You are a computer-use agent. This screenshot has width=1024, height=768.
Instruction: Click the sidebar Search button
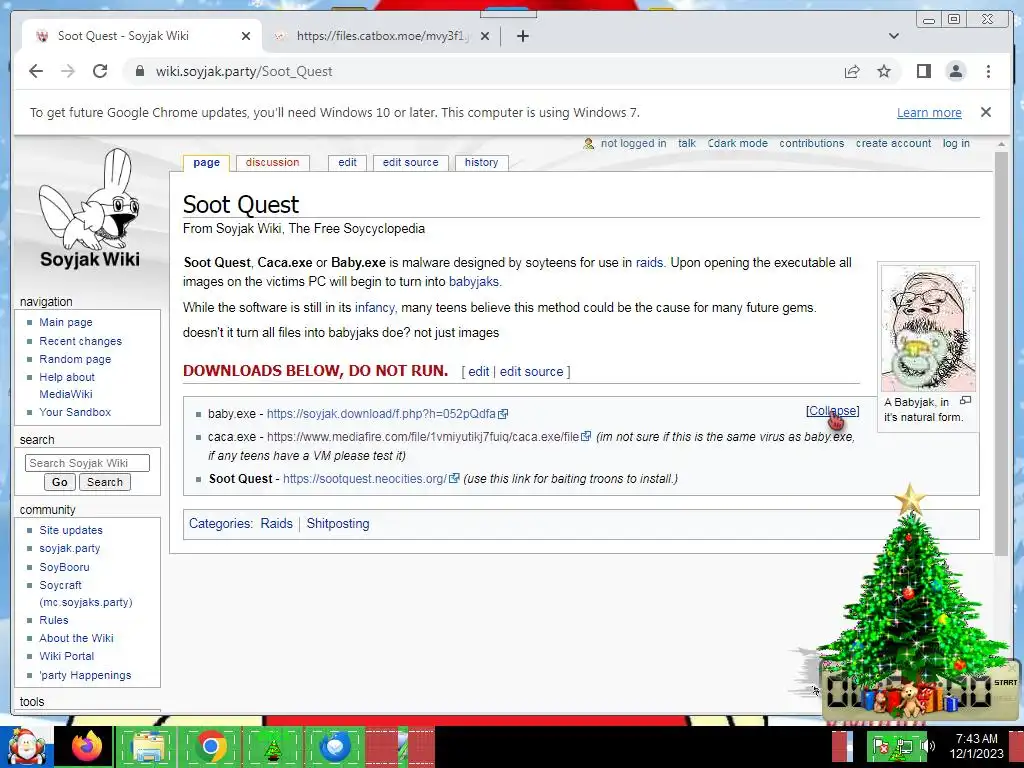(104, 482)
